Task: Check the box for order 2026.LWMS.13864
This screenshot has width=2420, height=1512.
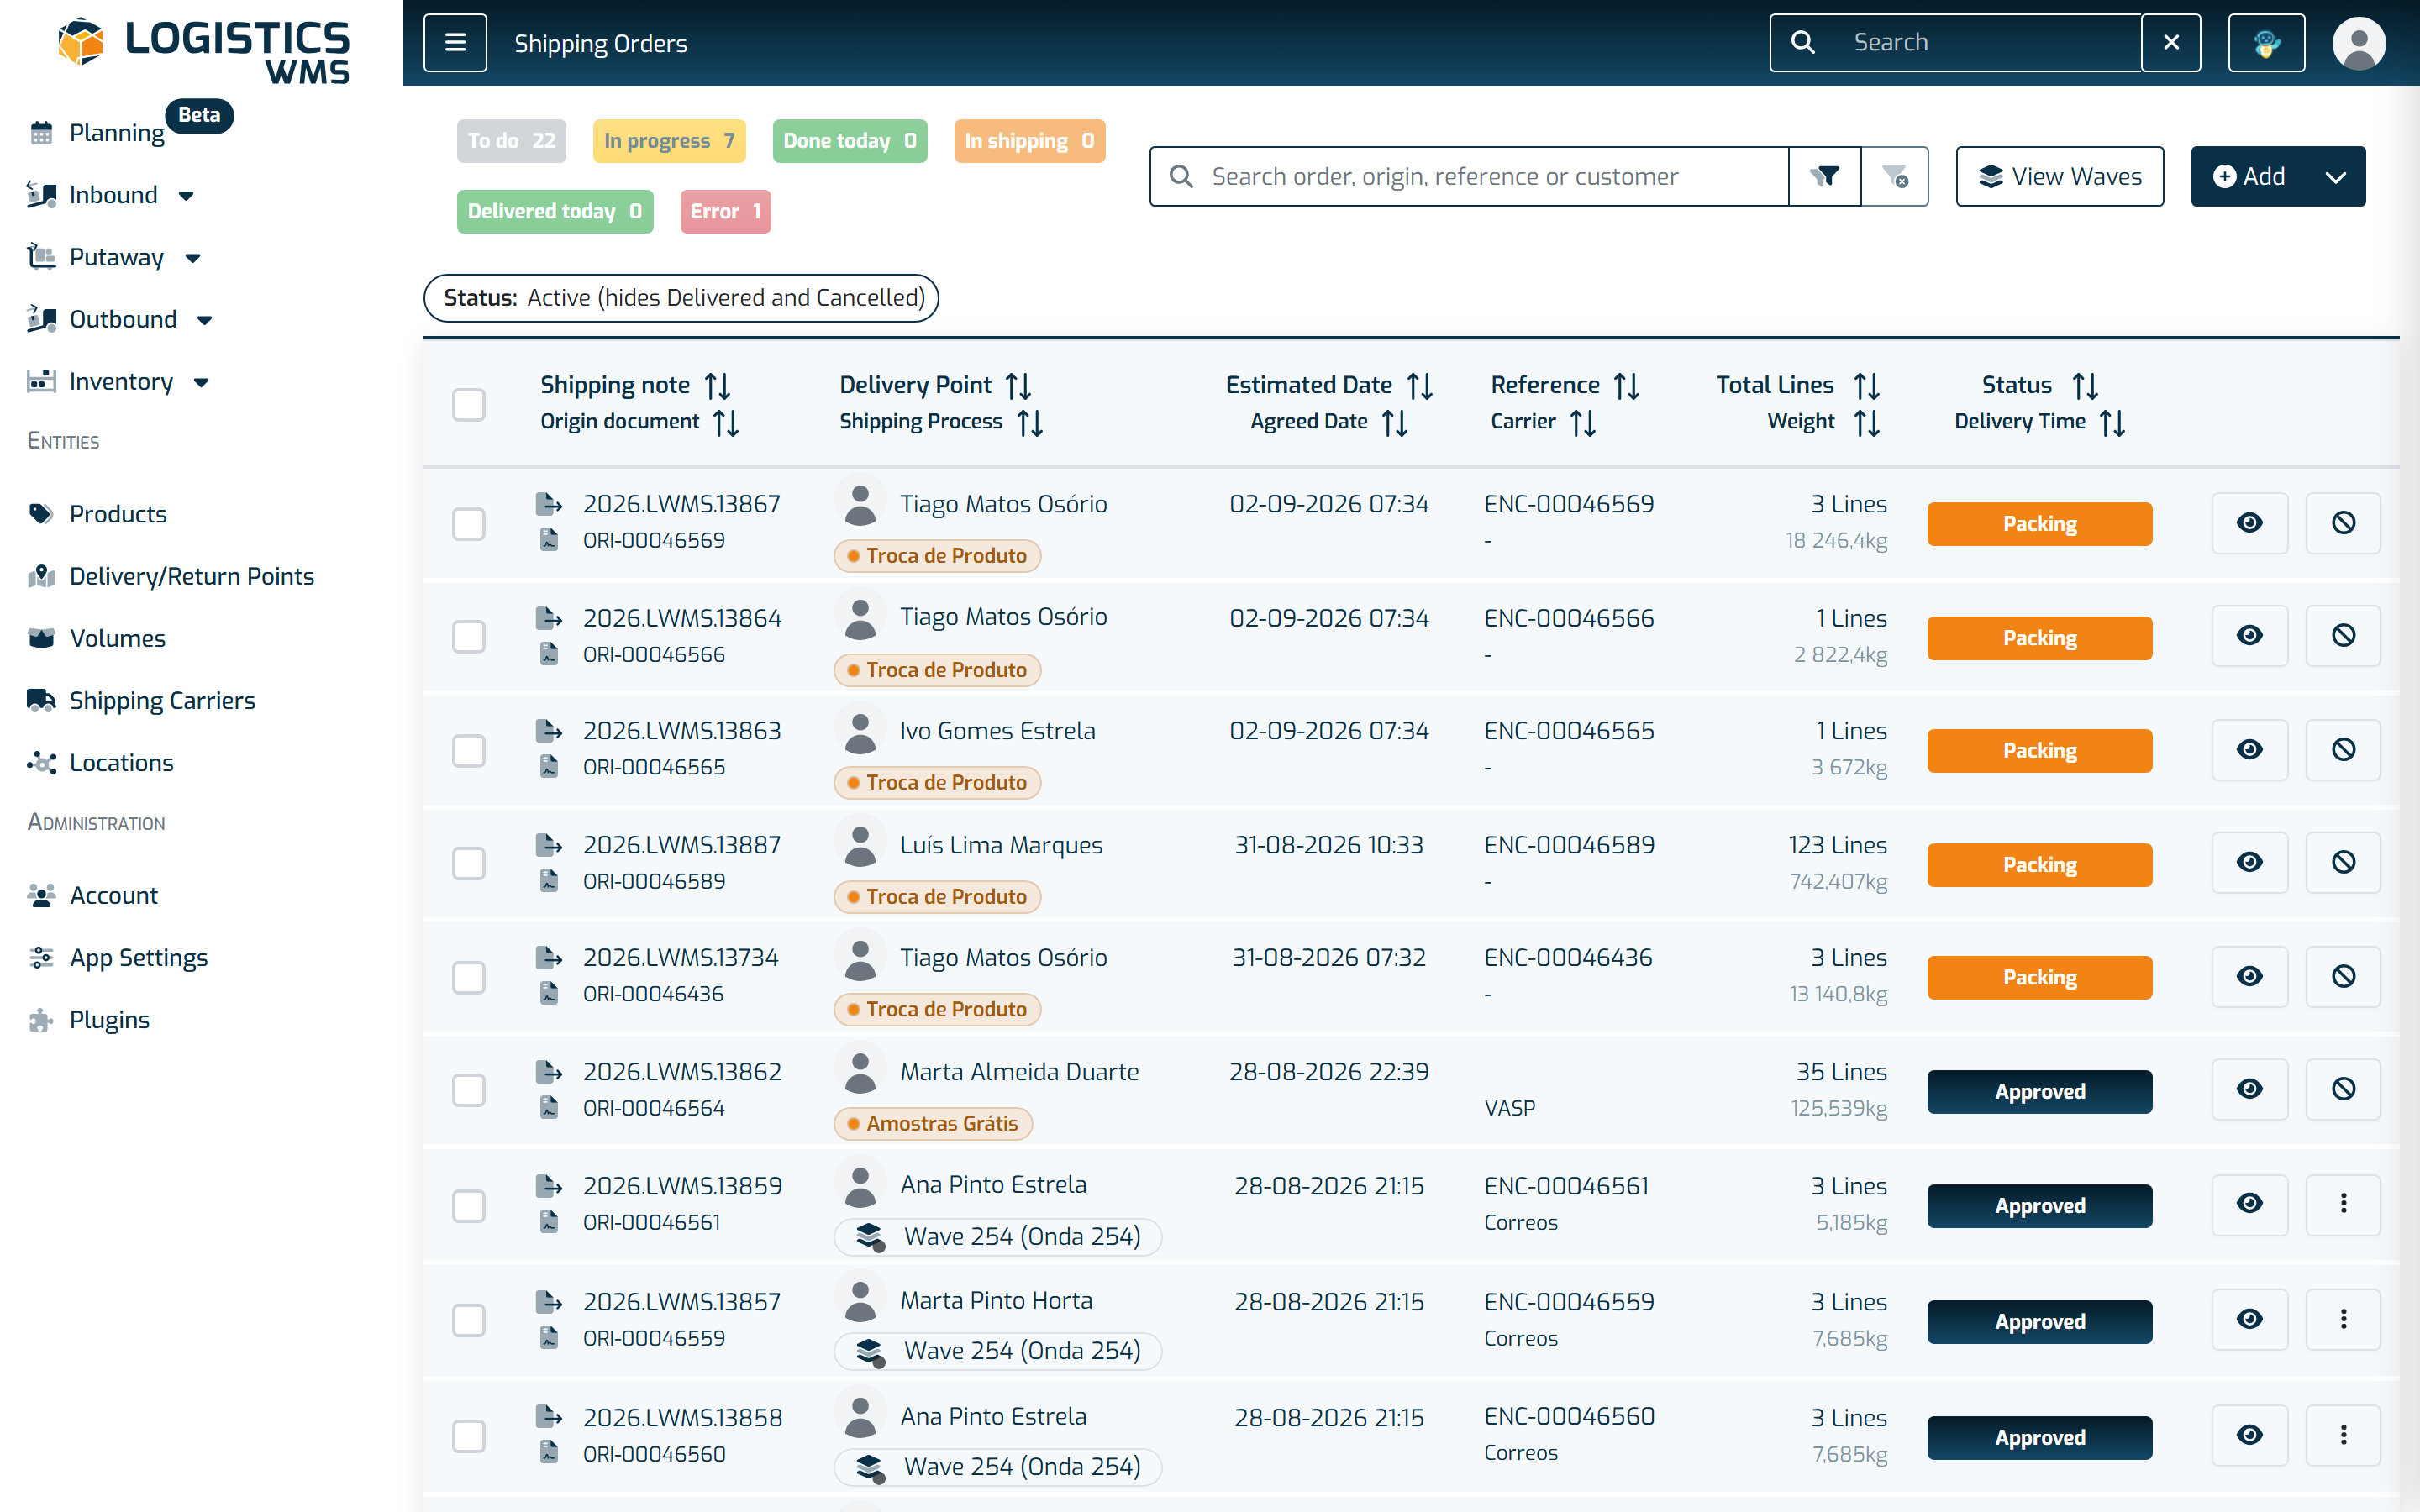Action: [x=469, y=636]
